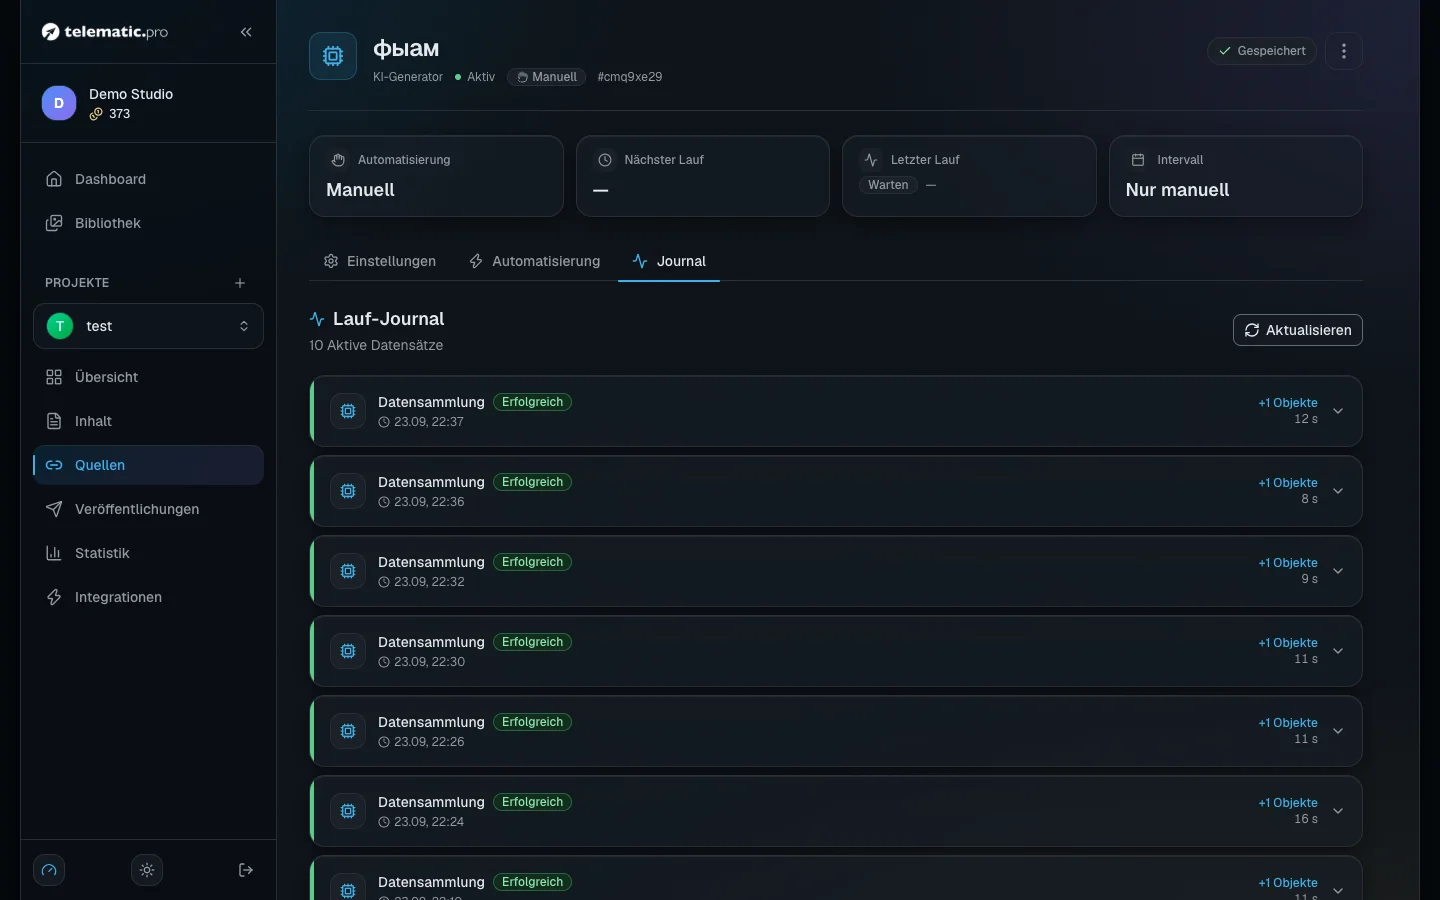The width and height of the screenshot is (1440, 900).
Task: Select the Journal tab
Action: (x=669, y=261)
